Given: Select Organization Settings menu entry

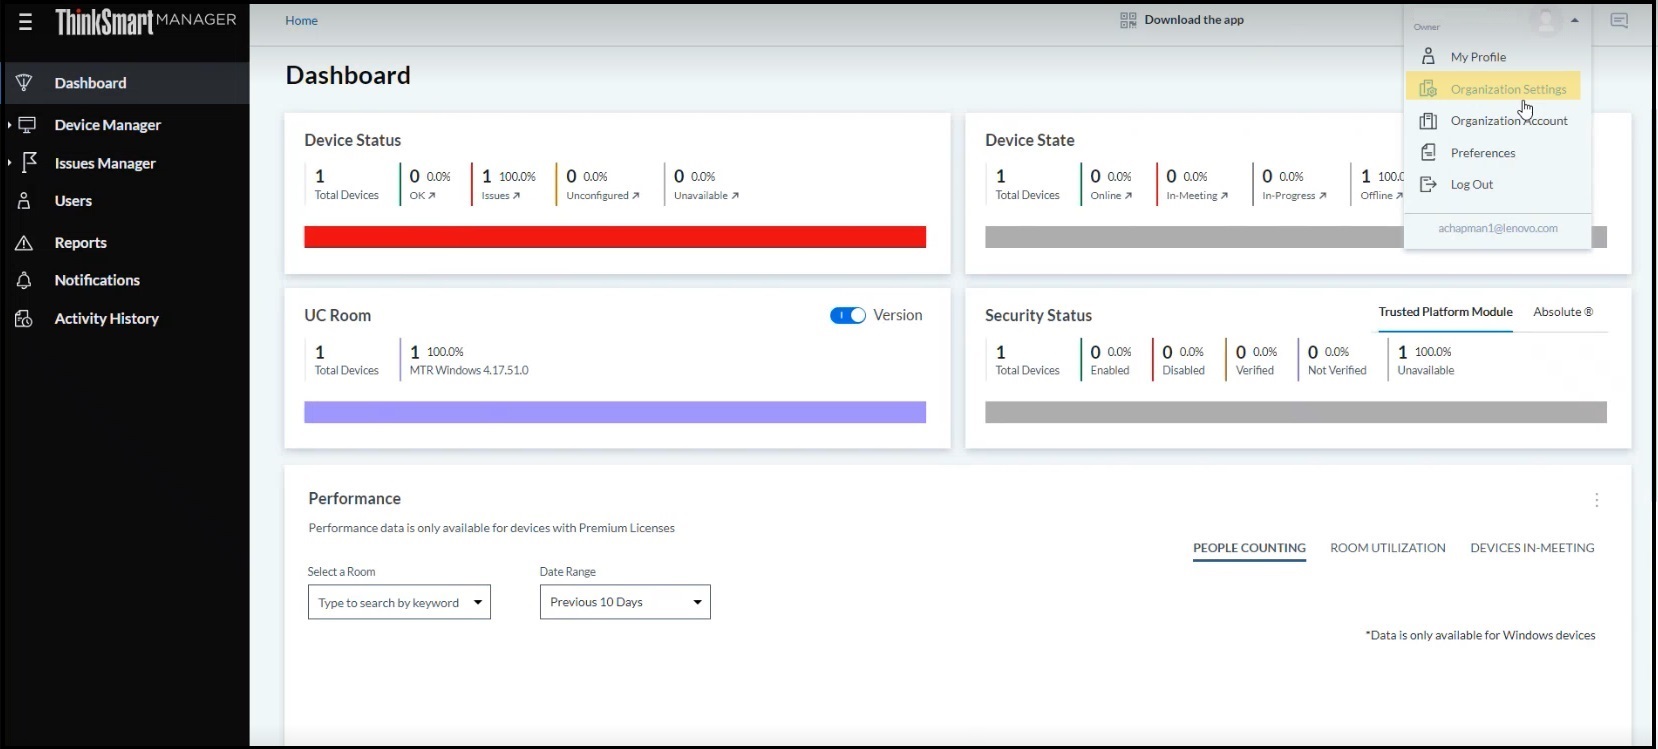Looking at the screenshot, I should [x=1493, y=89].
